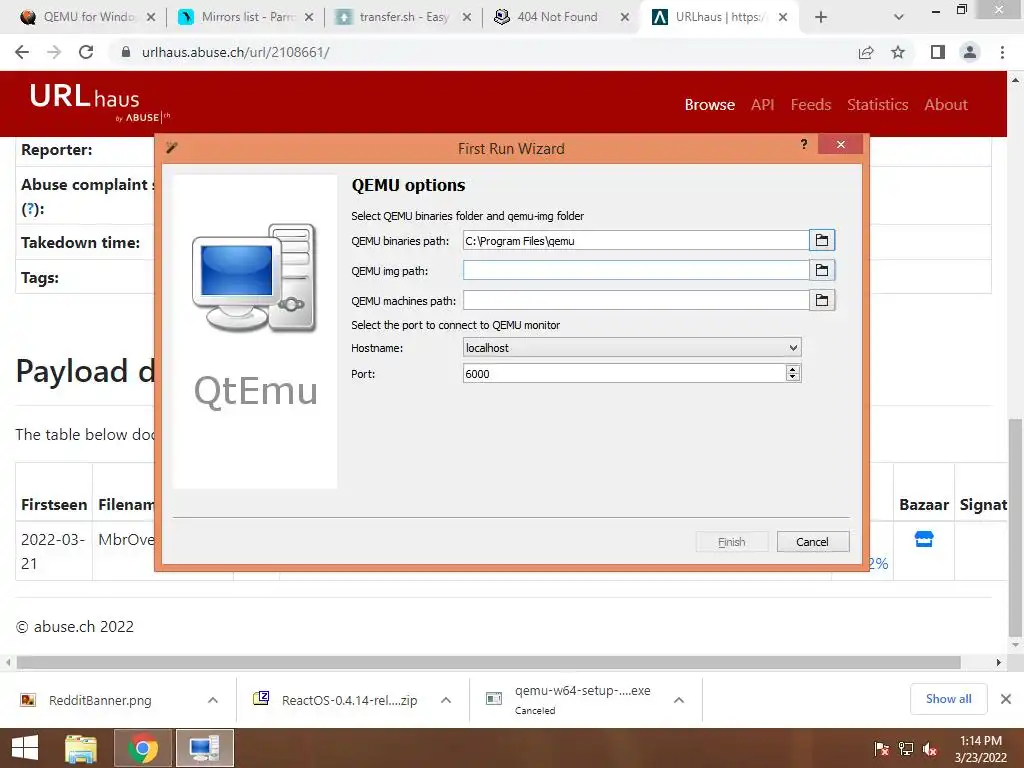Viewport: 1024px width, 768px height.
Task: Browse for QEMU machines path folder
Action: coord(822,300)
